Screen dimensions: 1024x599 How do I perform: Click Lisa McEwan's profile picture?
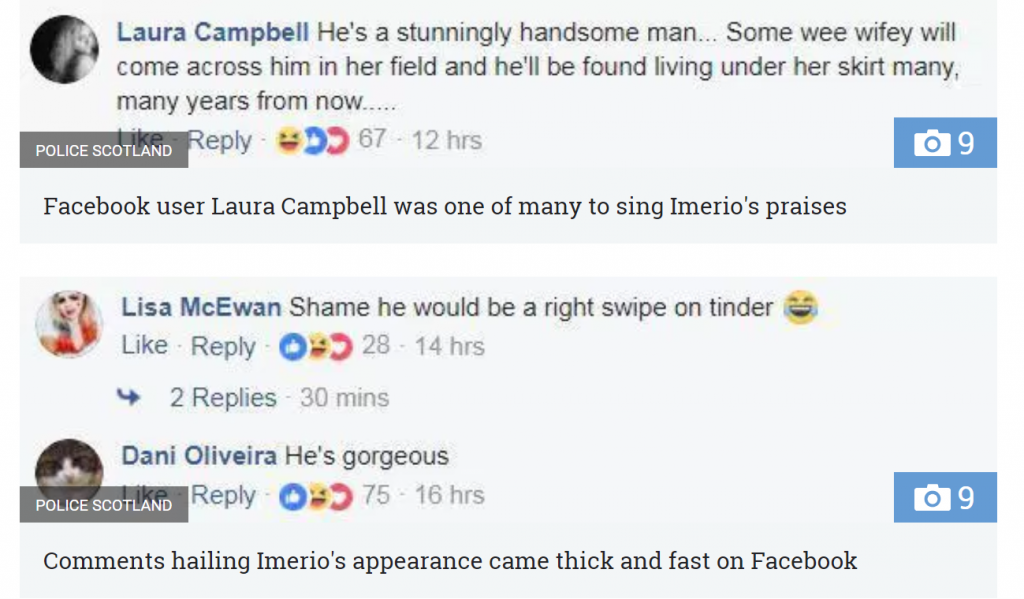click(69, 324)
